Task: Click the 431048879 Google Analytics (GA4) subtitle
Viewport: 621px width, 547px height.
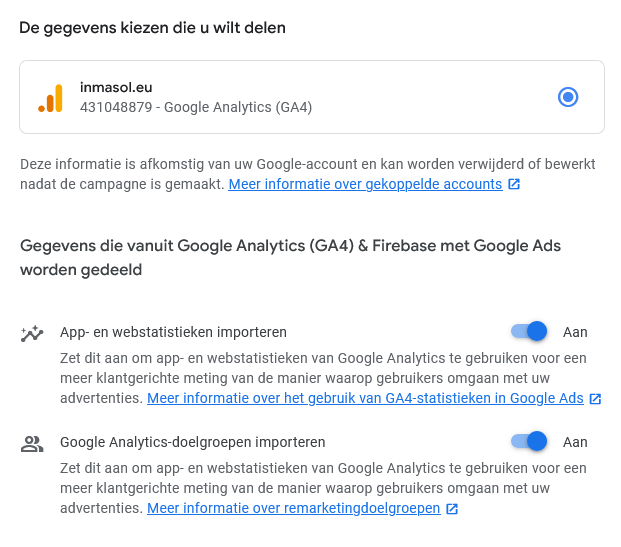Action: pos(196,107)
